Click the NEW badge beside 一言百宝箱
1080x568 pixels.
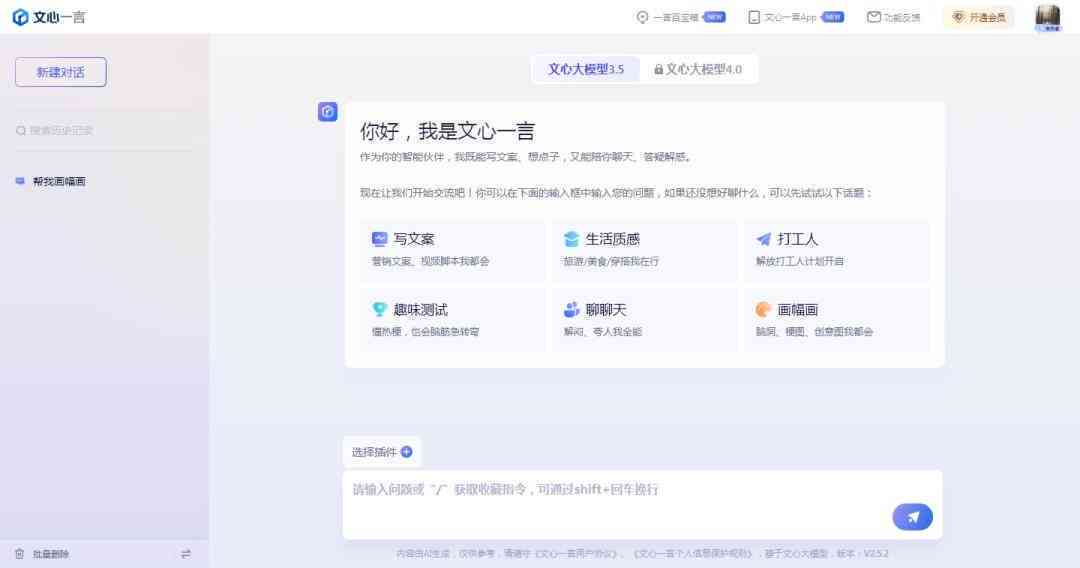[x=714, y=17]
